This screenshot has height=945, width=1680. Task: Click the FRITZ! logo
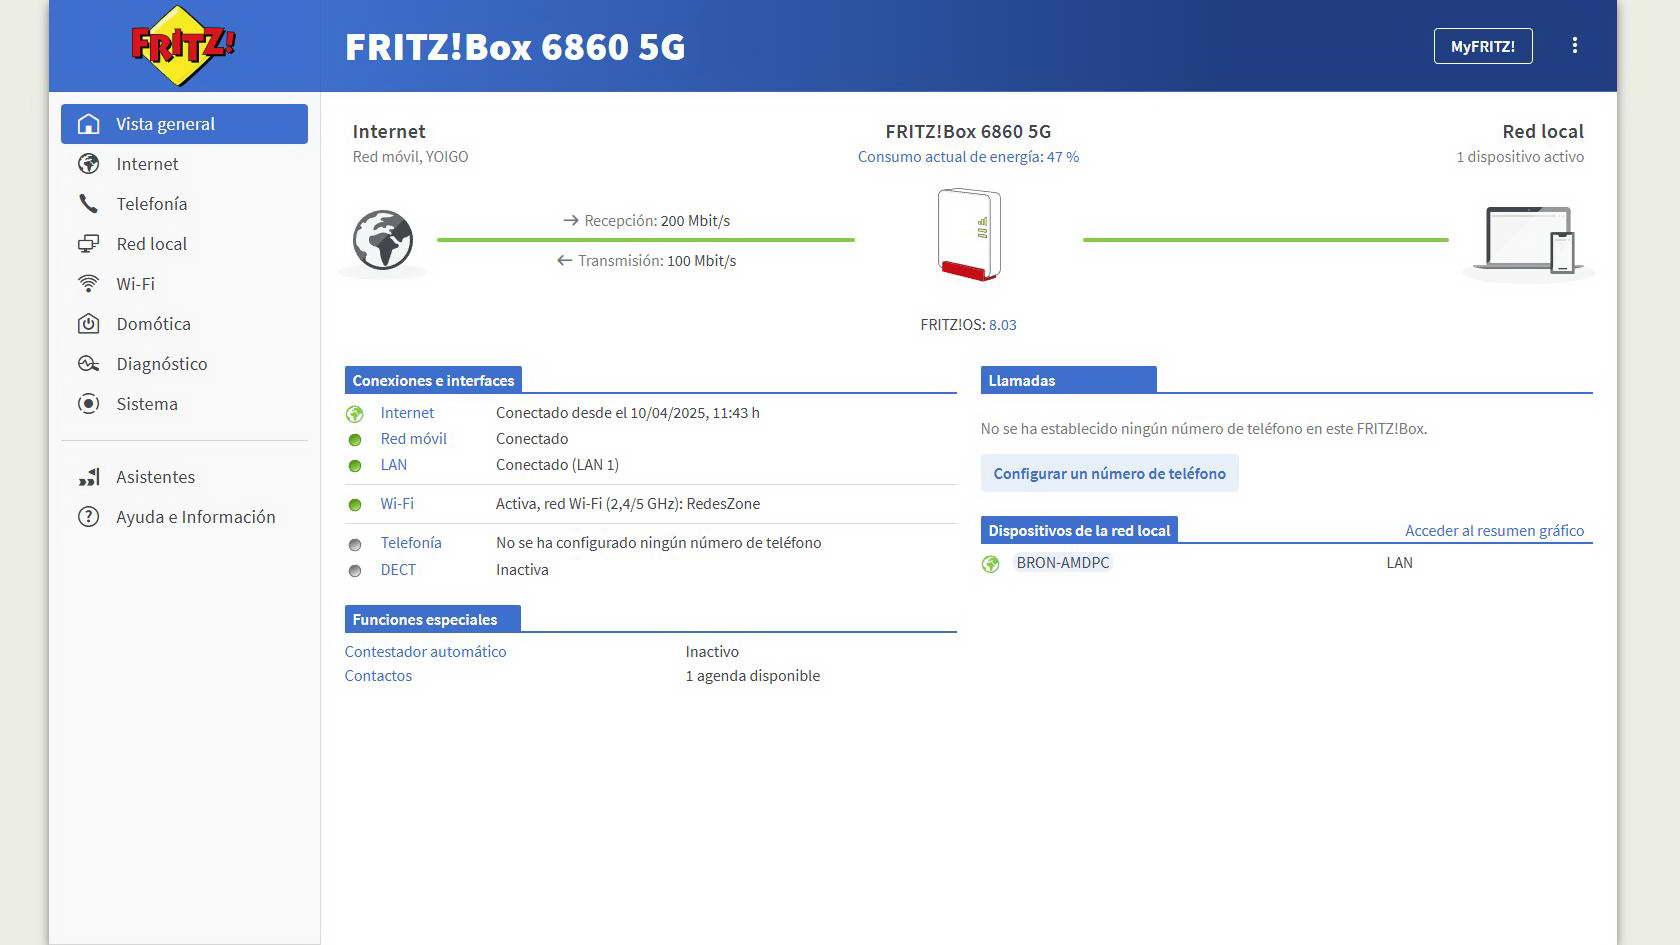pos(183,46)
